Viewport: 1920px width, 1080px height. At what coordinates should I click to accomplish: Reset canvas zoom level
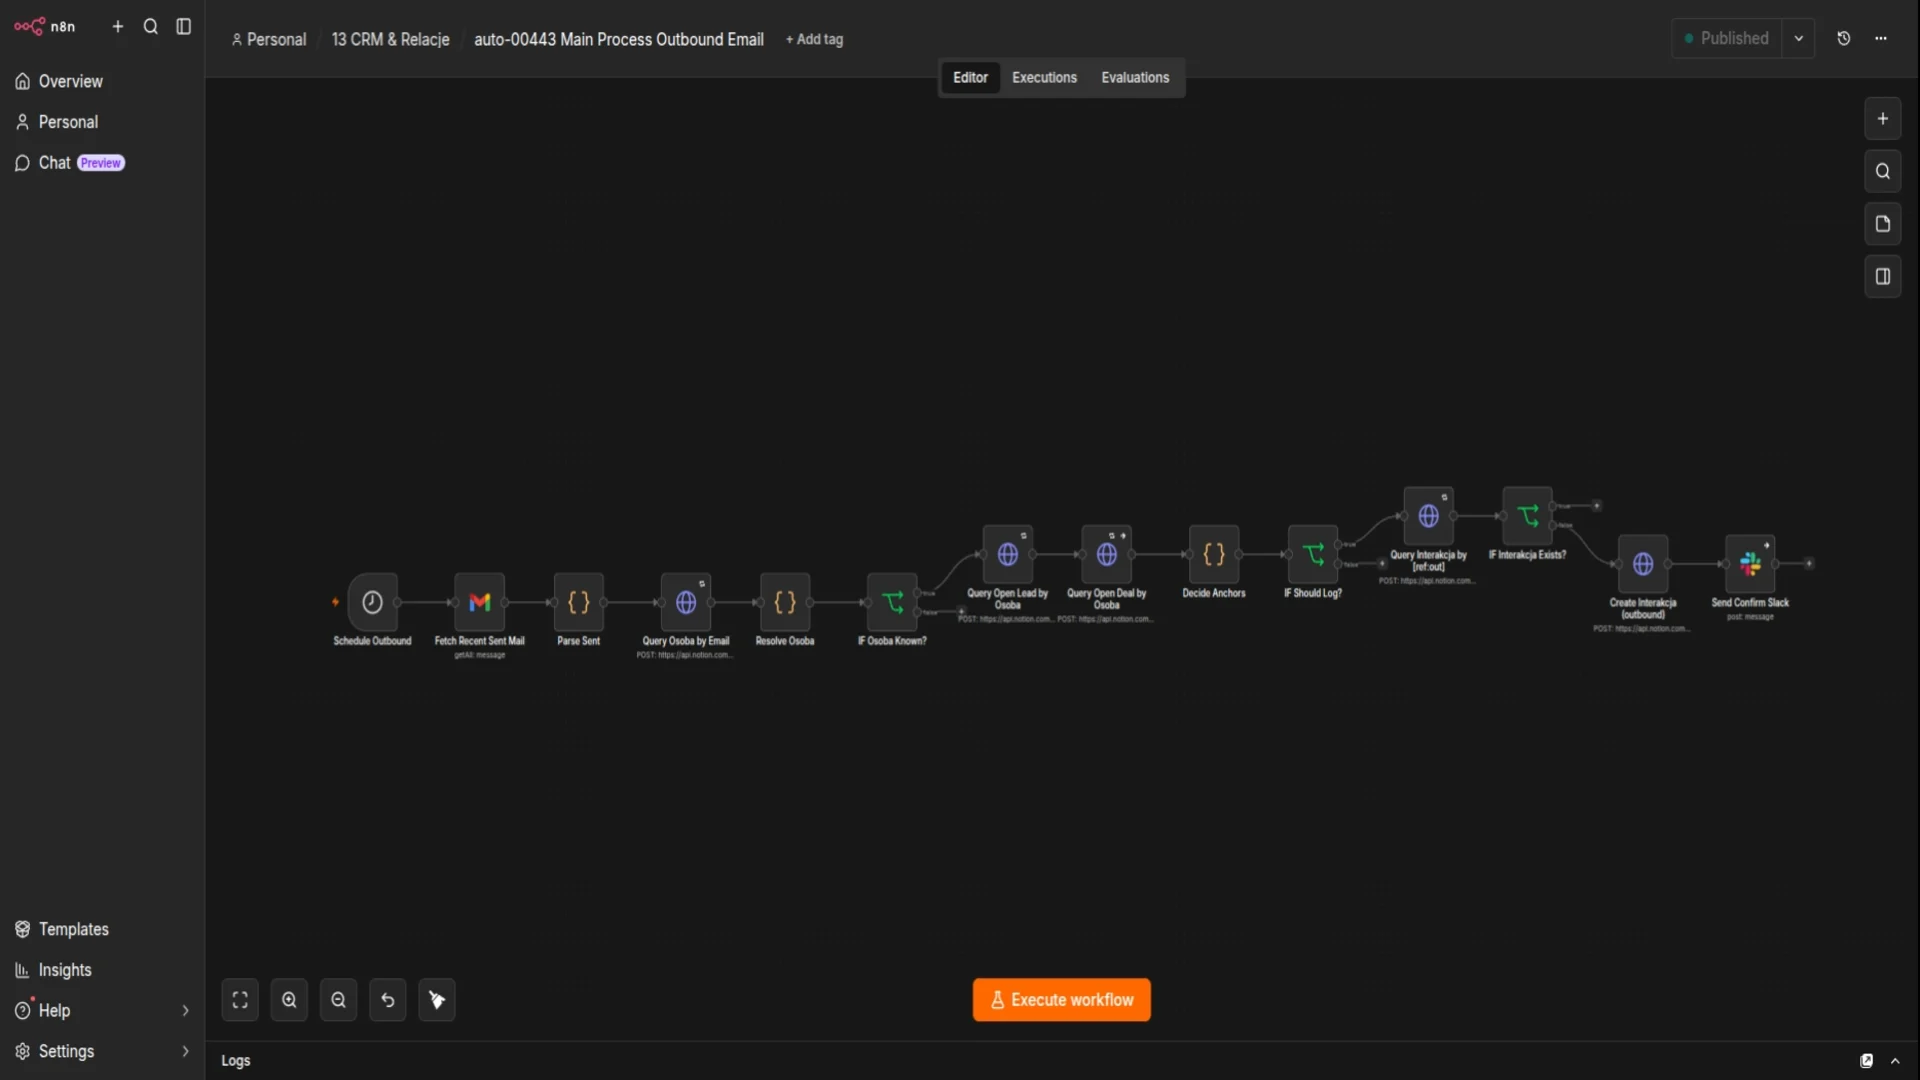pyautogui.click(x=388, y=1000)
